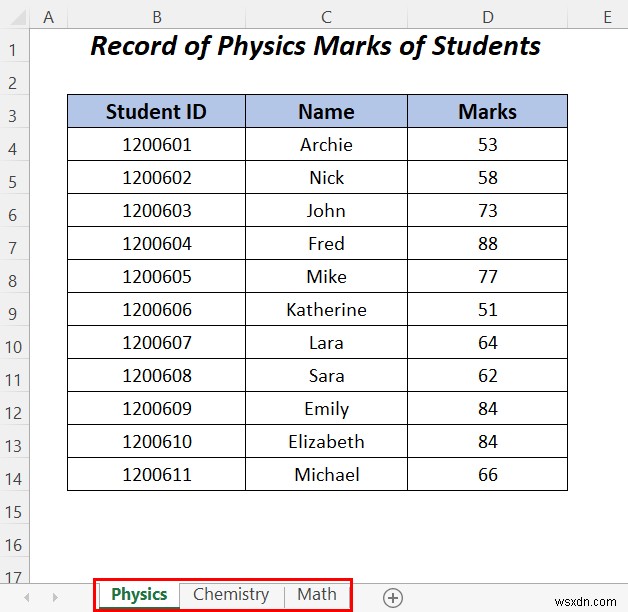The width and height of the screenshot is (628, 612).
Task: Click the next sheet navigation arrow
Action: pyautogui.click(x=55, y=598)
